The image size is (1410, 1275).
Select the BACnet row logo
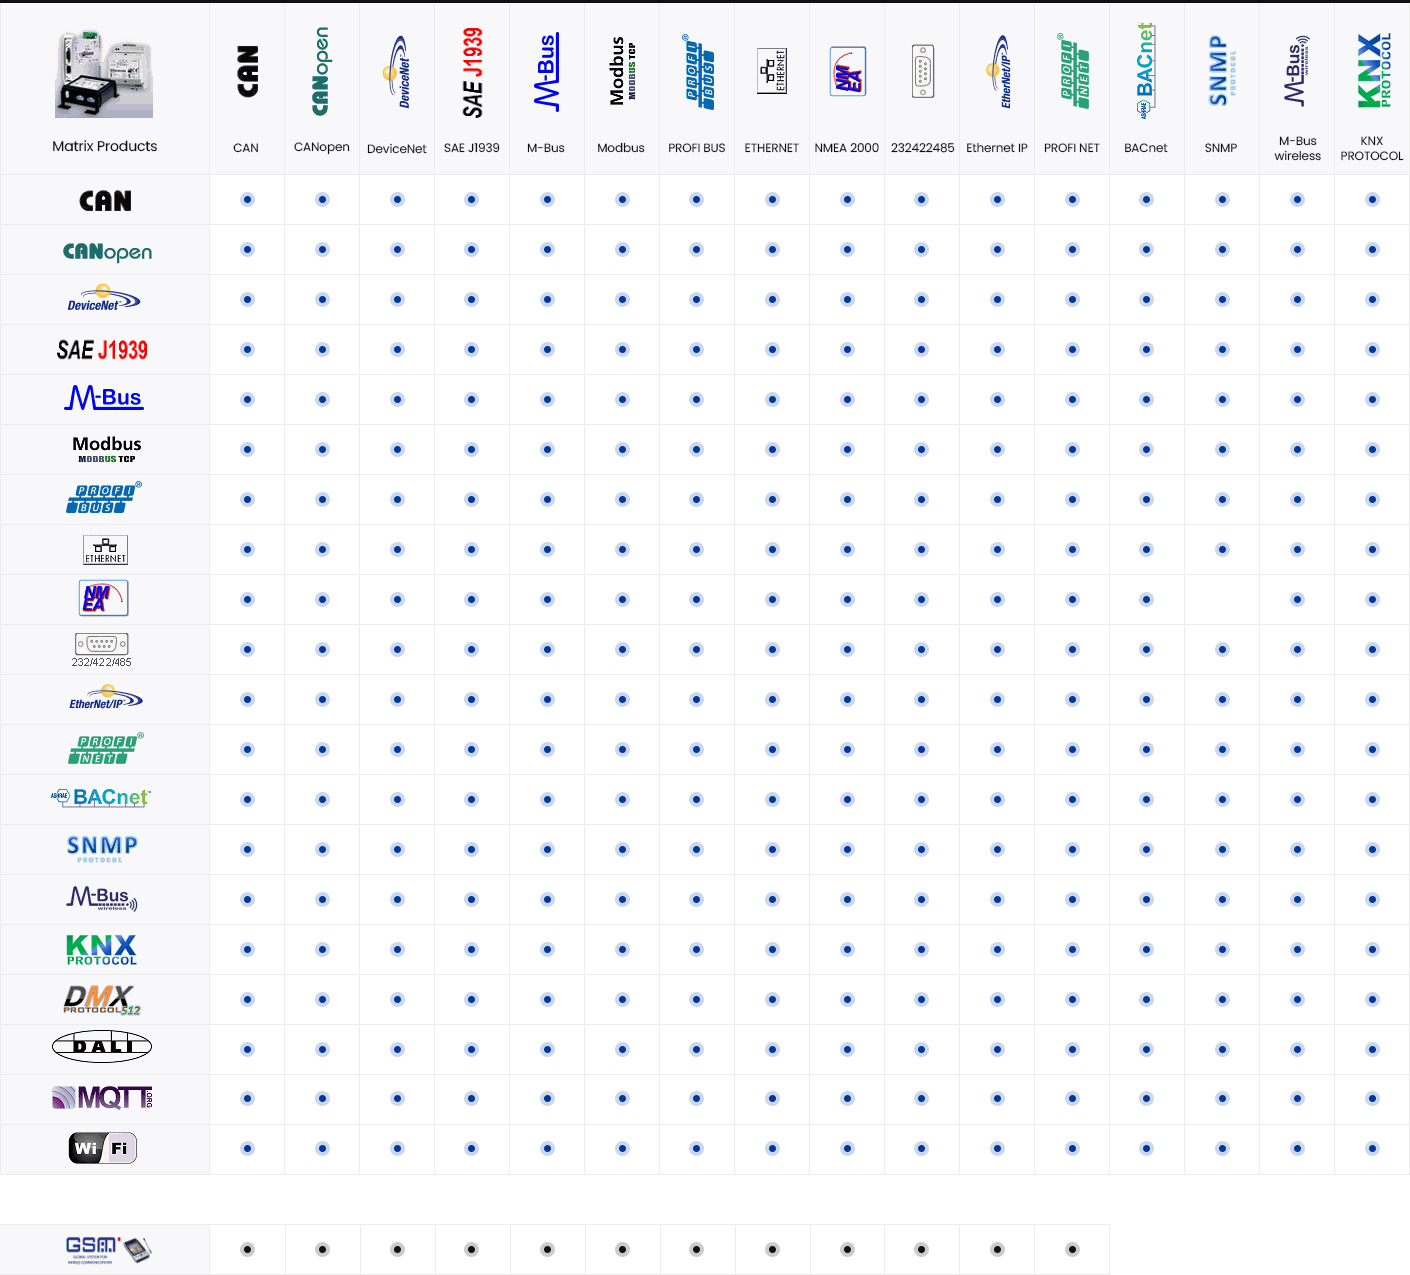coord(101,797)
